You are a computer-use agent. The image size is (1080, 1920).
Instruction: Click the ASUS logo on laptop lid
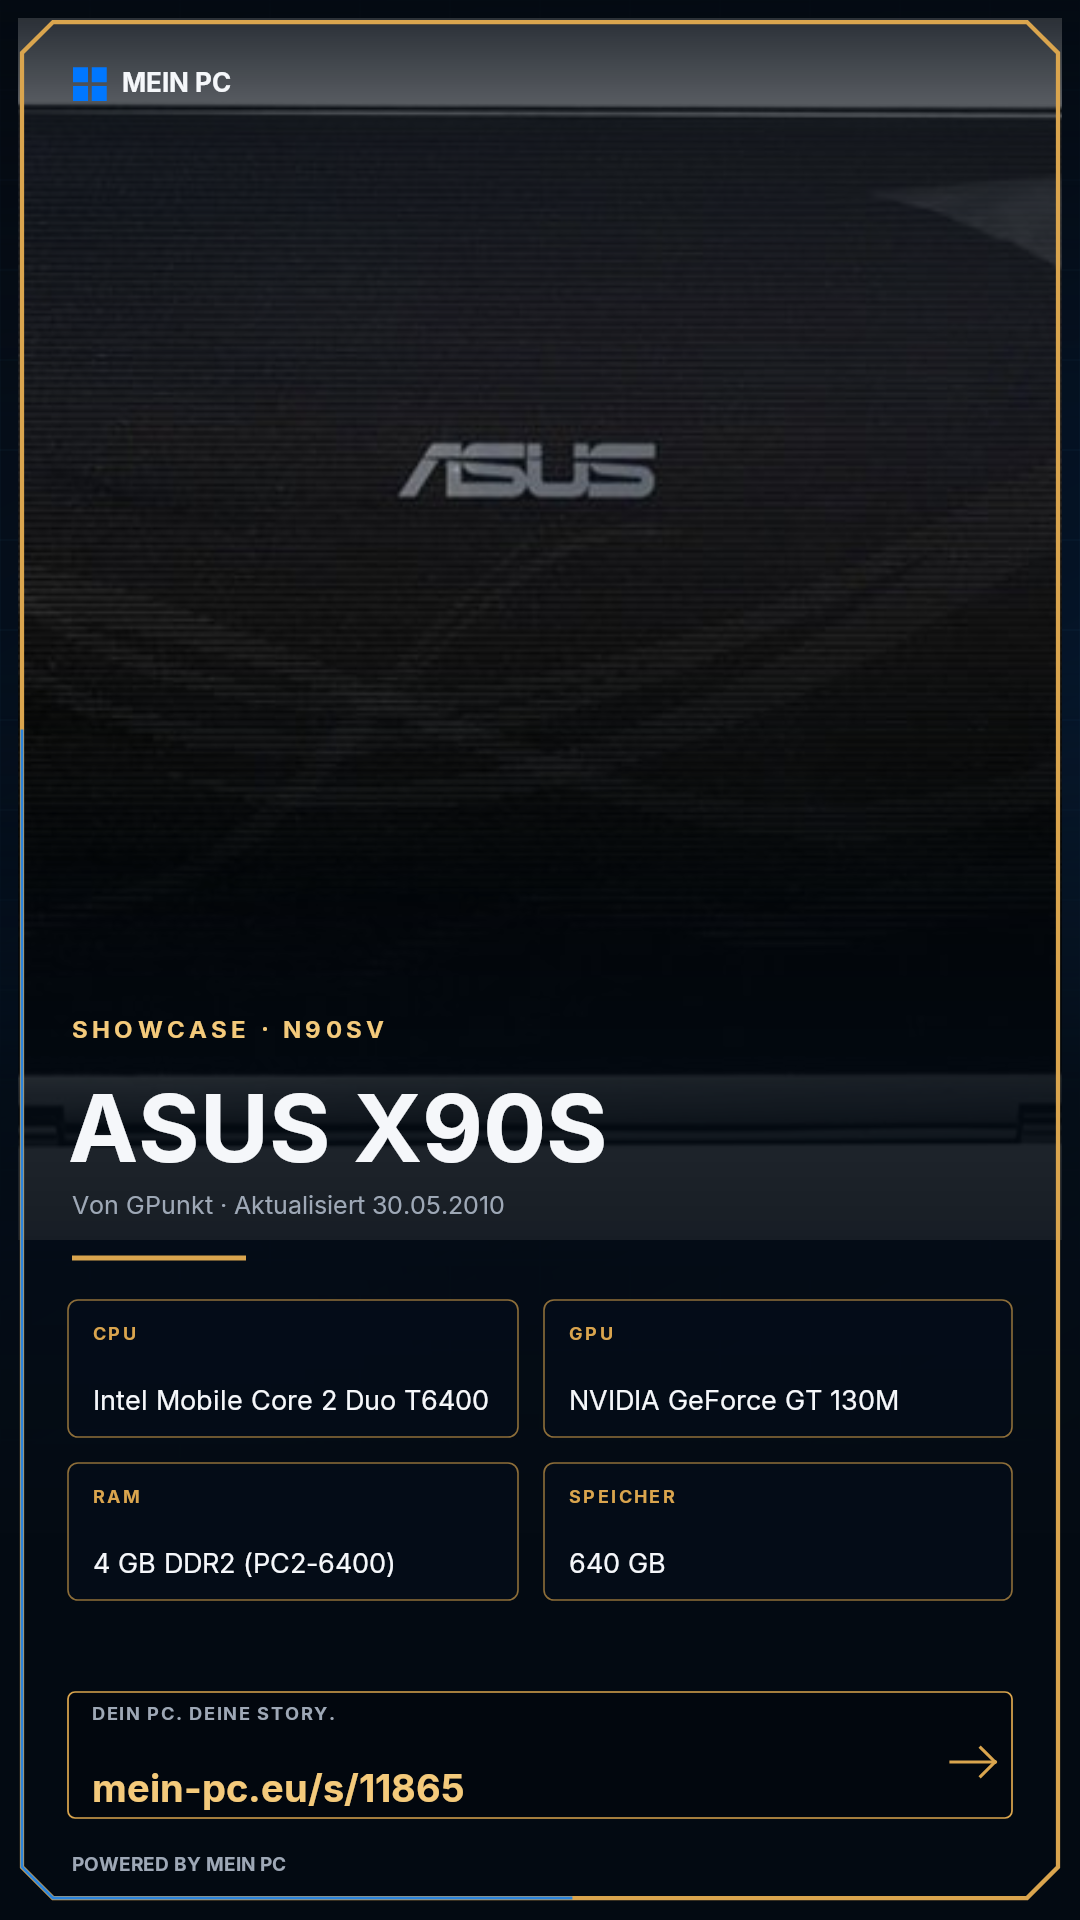527,471
